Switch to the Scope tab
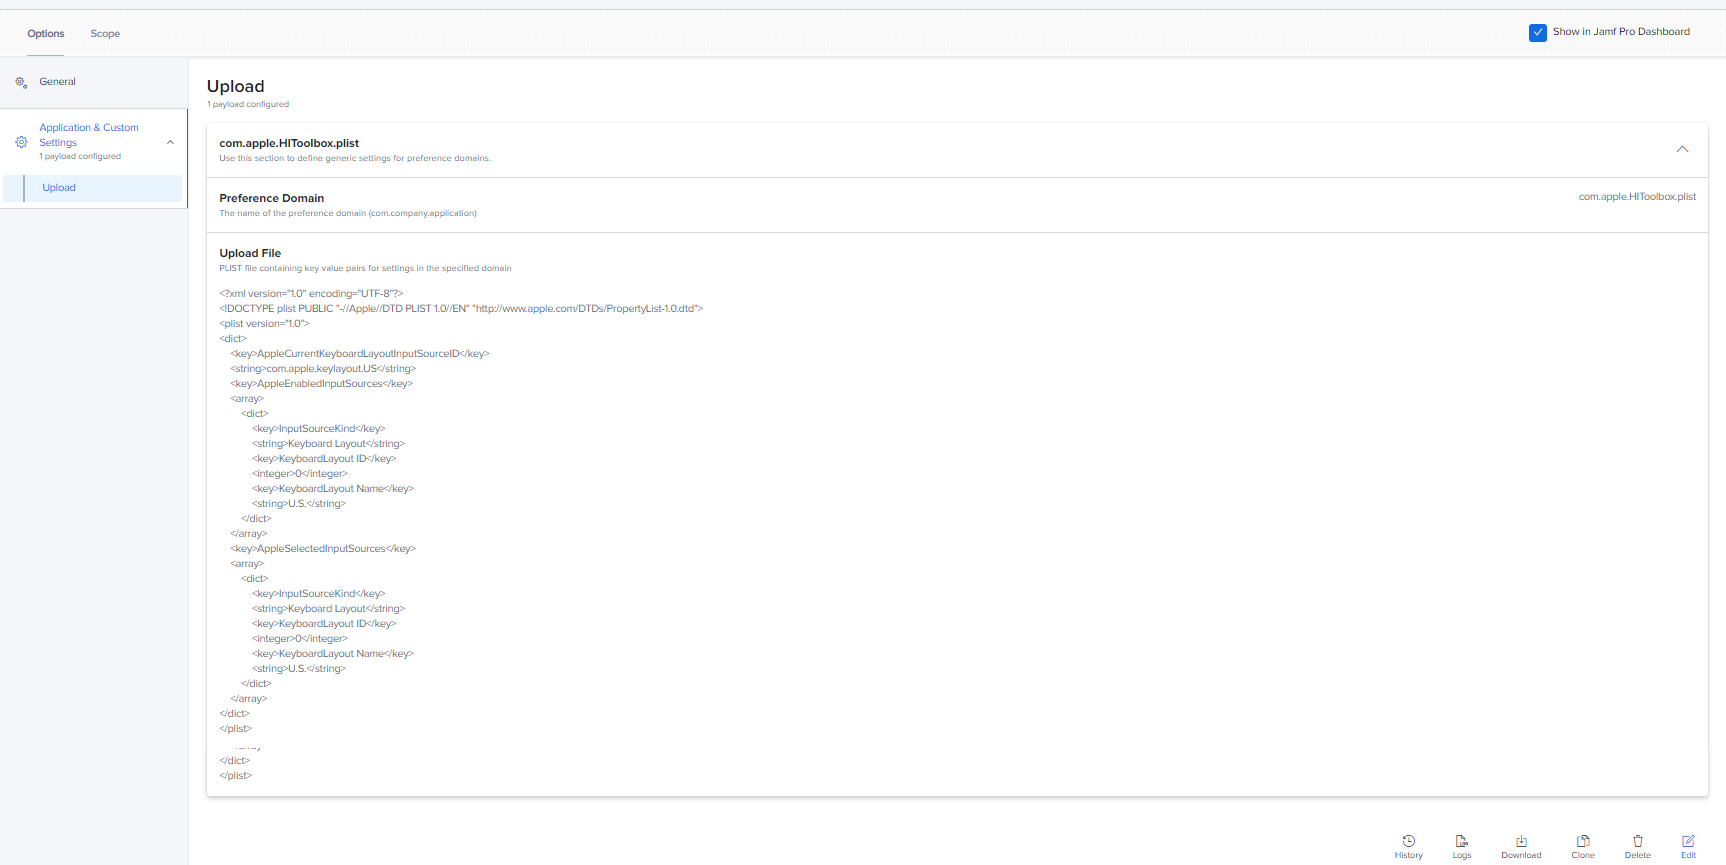 (105, 33)
